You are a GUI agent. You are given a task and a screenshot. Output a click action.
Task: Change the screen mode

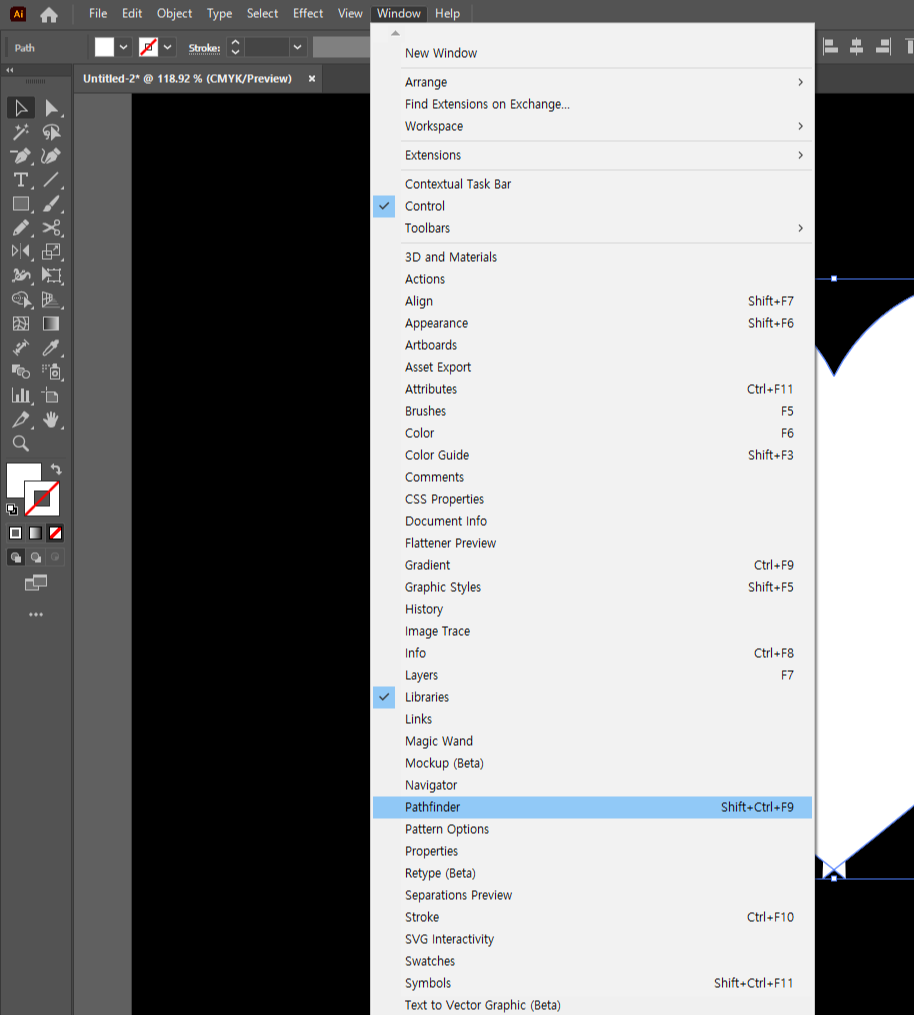[x=36, y=583]
